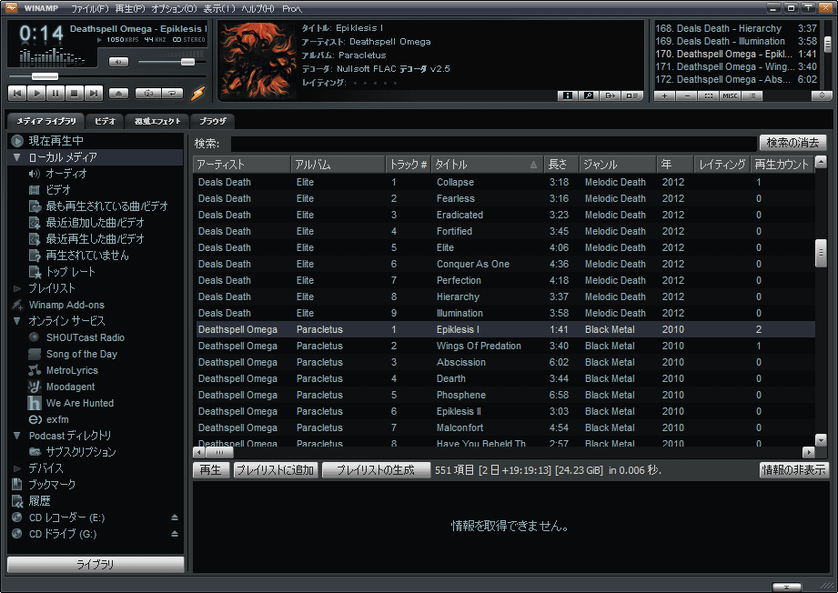Open podcast Subscriptions (サブスクリプション)
Image resolution: width=838 pixels, height=593 pixels.
(81, 452)
